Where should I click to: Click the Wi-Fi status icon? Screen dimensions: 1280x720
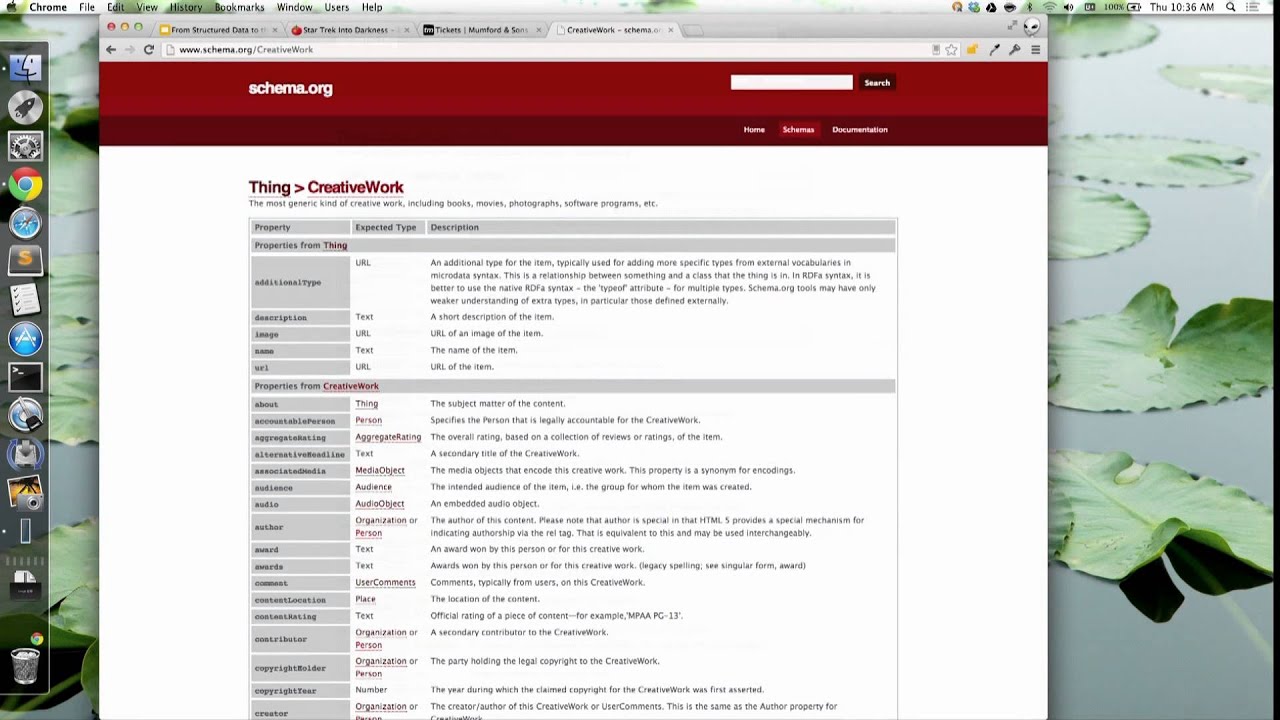(x=1049, y=7)
